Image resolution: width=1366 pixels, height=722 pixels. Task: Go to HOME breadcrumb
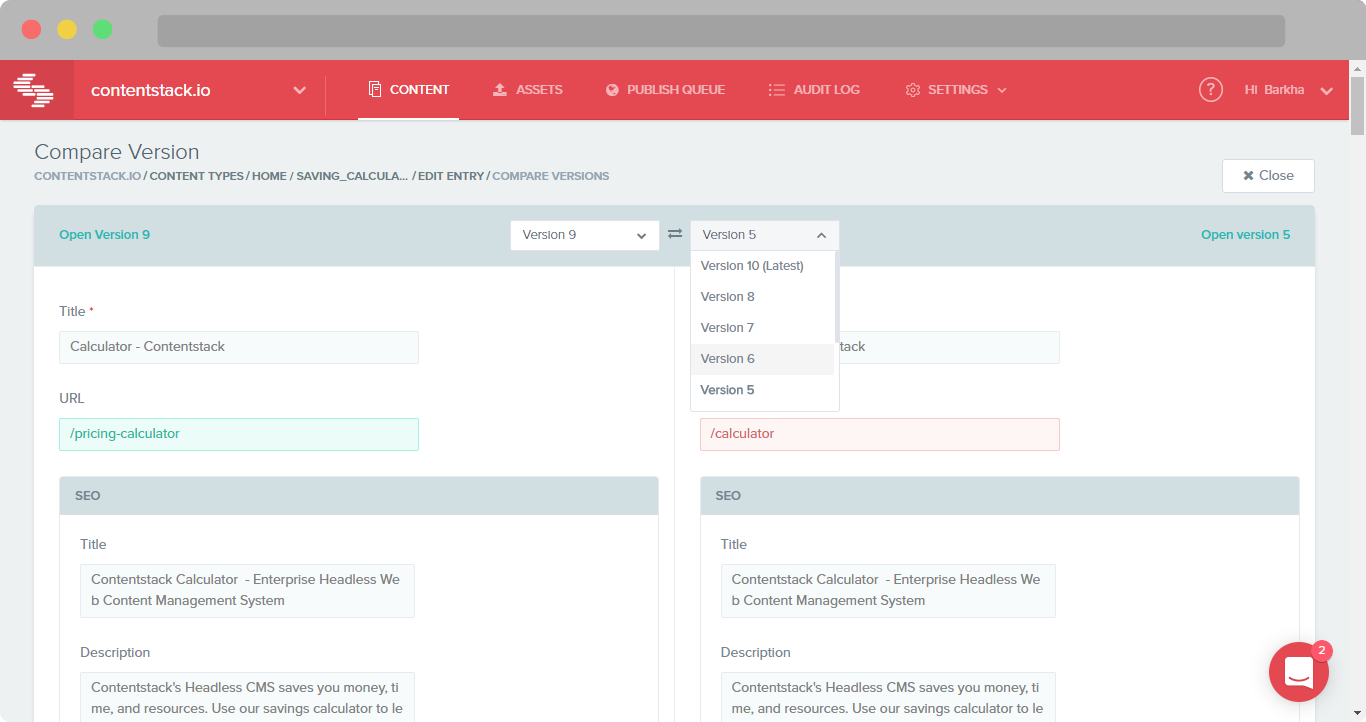click(269, 176)
